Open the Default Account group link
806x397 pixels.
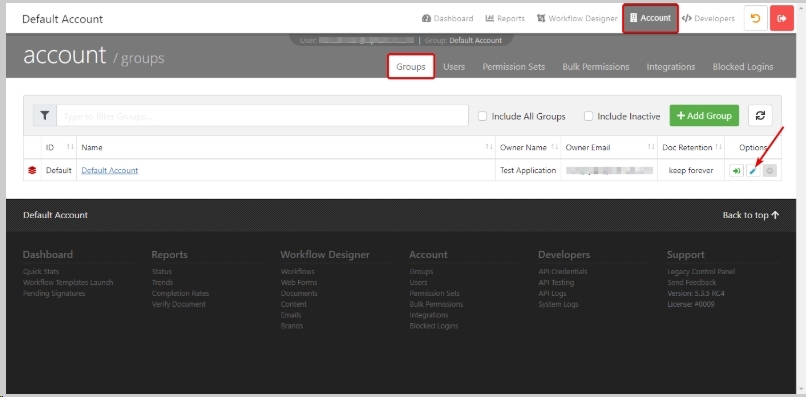109,170
